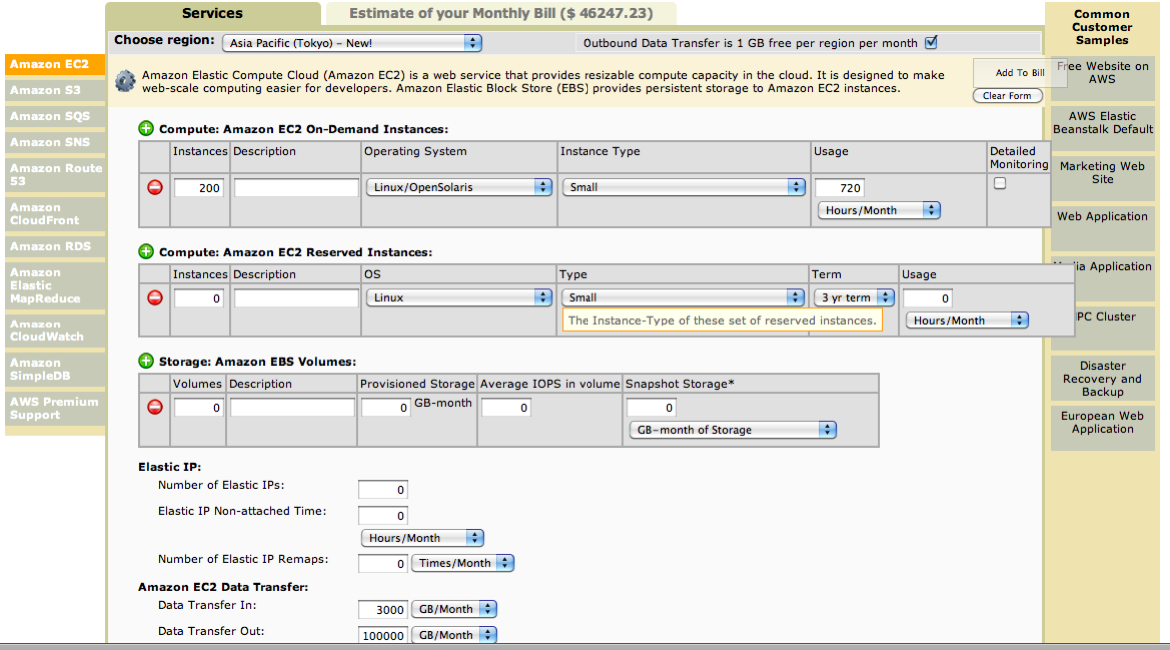The image size is (1170, 650).
Task: Open Estimate of your Monthly Bill tab
Action: (x=501, y=13)
